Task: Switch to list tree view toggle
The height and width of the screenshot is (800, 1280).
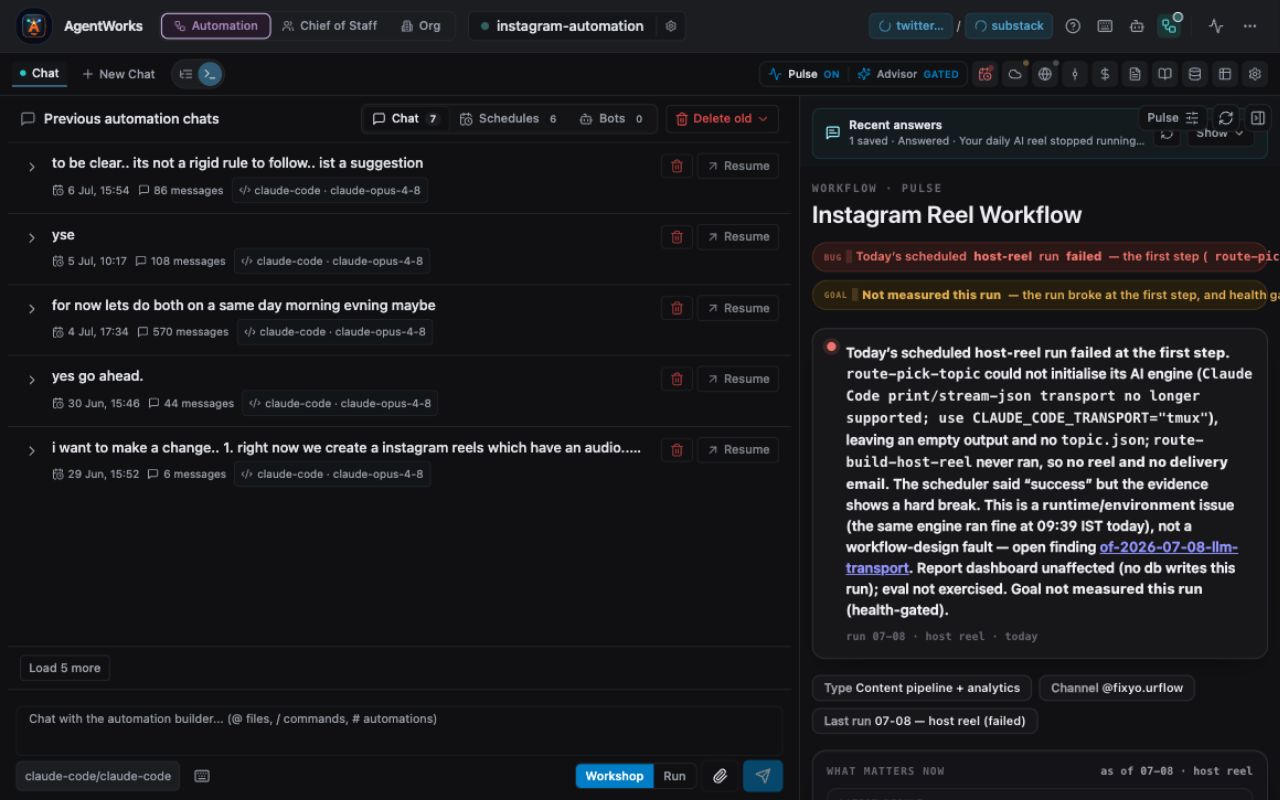Action: [x=186, y=74]
